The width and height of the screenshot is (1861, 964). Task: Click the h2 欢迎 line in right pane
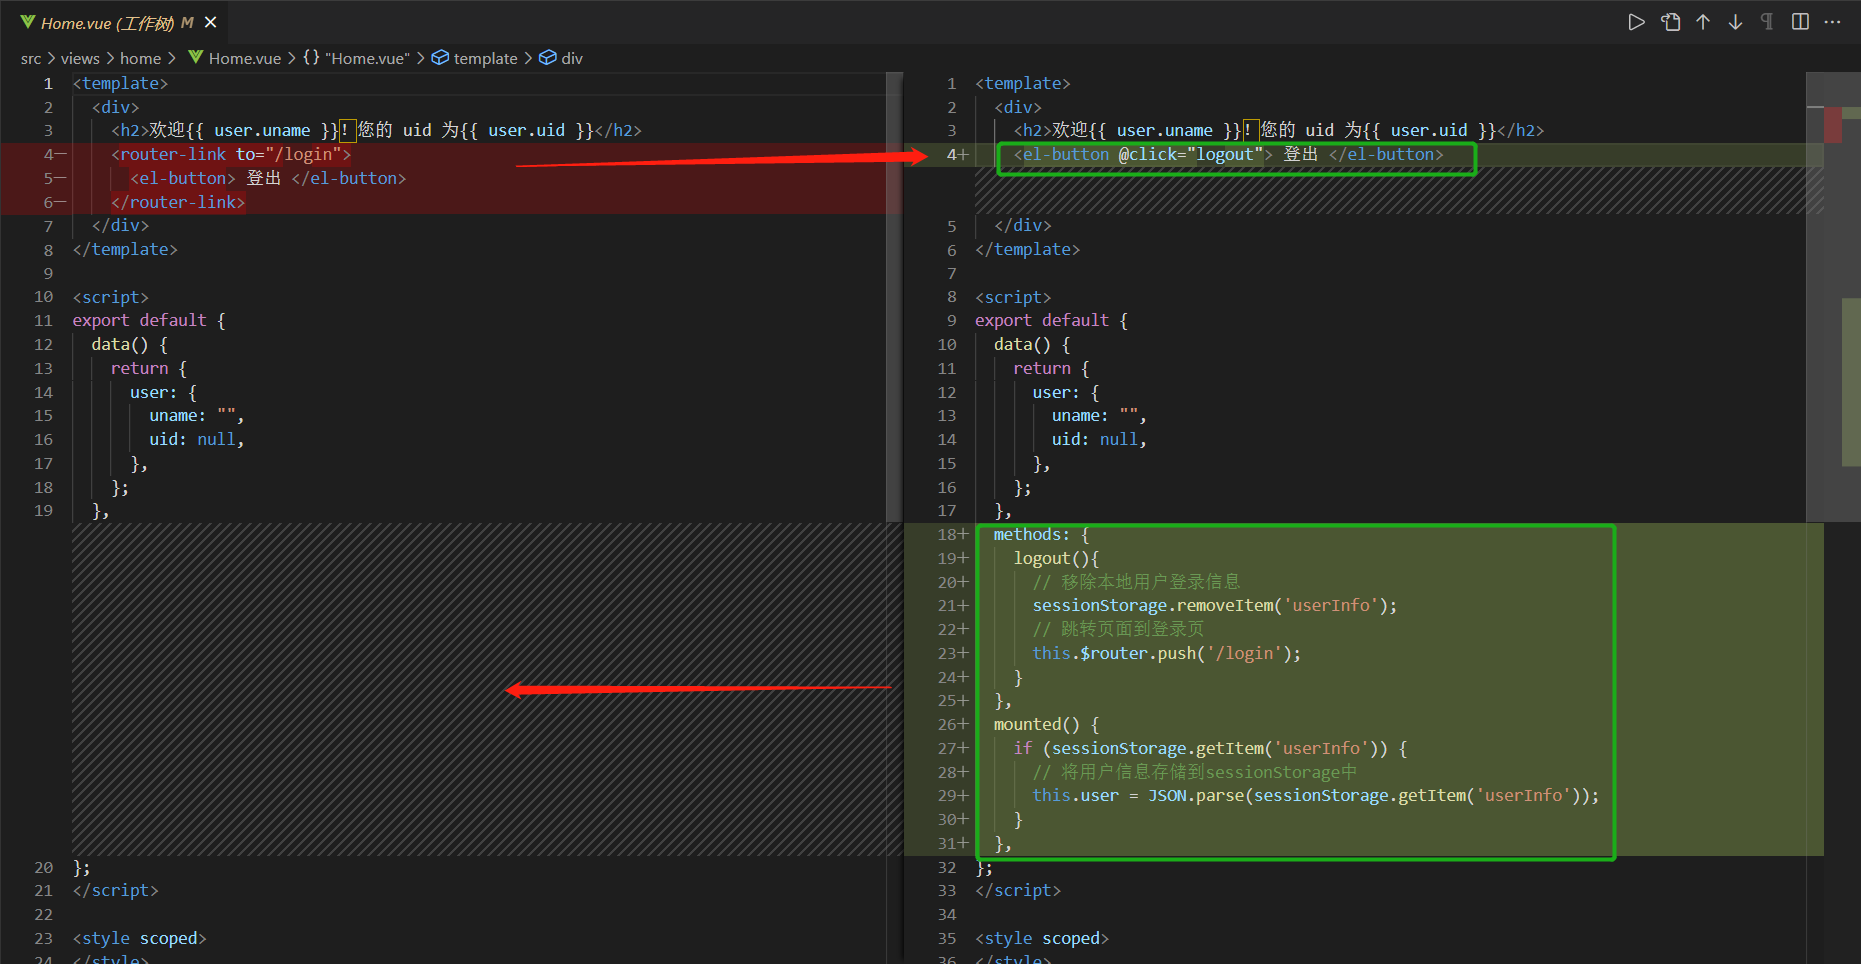[x=1279, y=131]
